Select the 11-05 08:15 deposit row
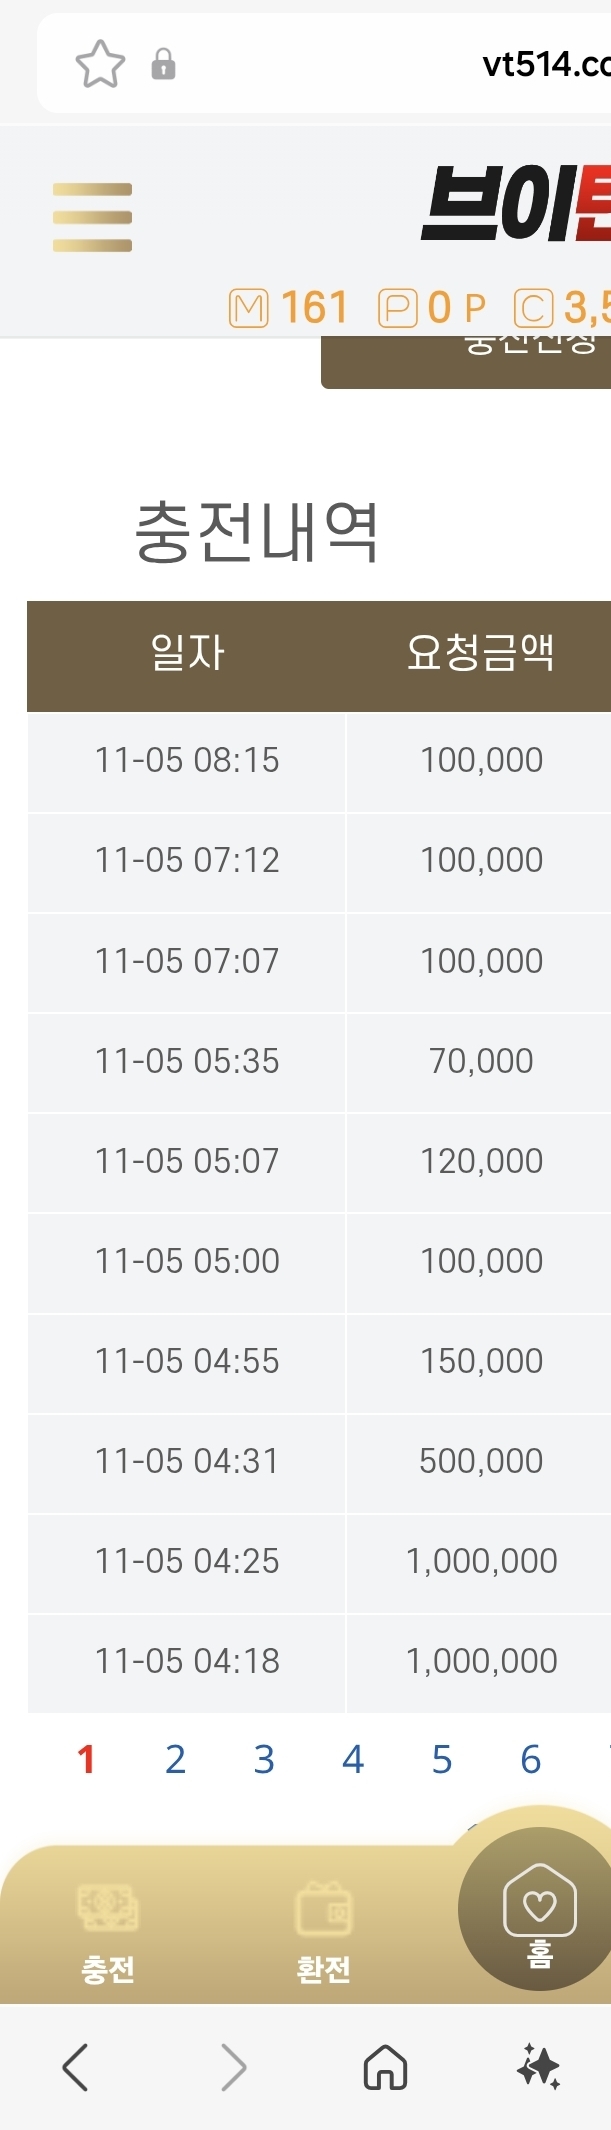611x2130 pixels. (x=187, y=761)
